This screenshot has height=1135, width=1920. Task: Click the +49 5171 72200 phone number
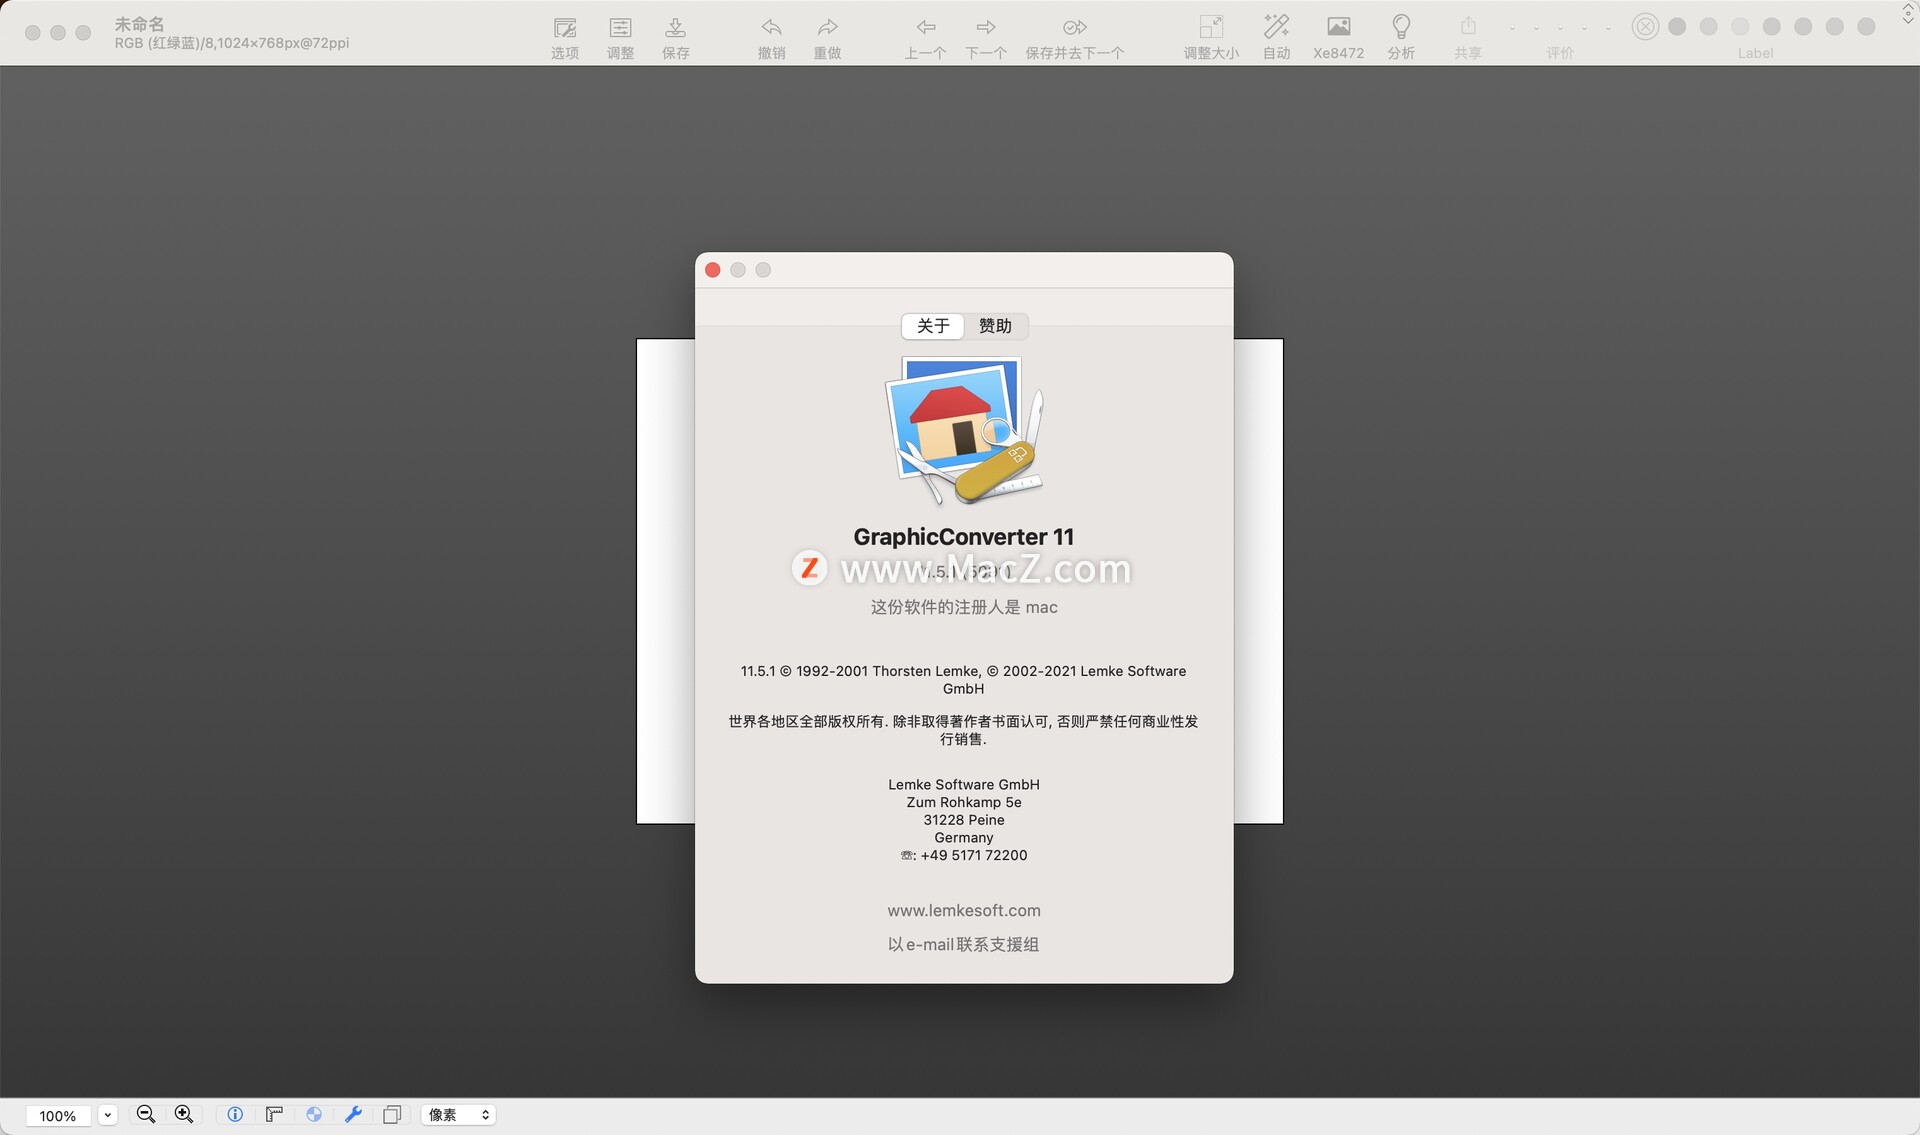[x=974, y=855]
